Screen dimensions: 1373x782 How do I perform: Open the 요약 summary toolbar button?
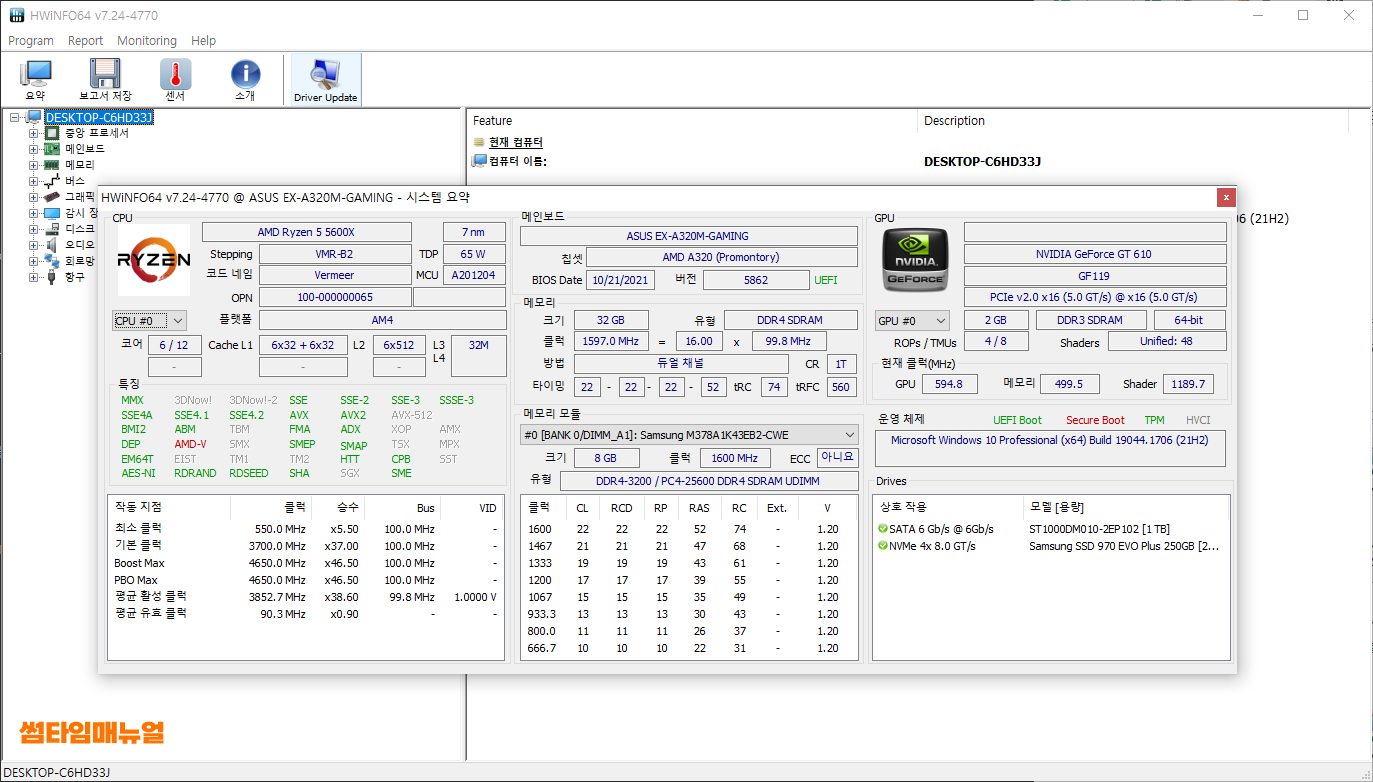[x=36, y=79]
